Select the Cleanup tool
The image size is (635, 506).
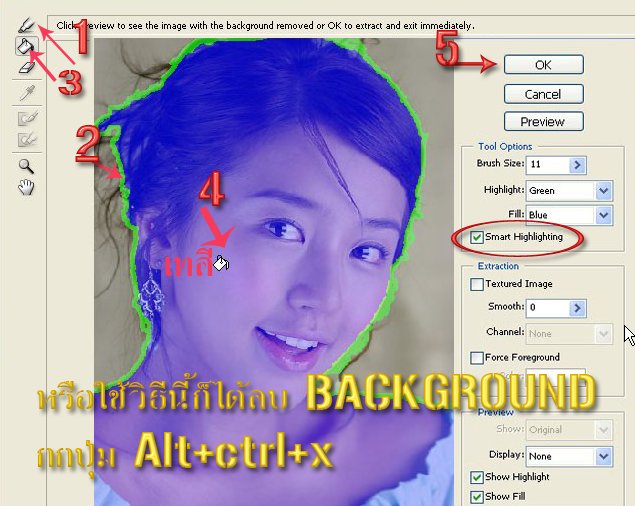click(x=27, y=119)
